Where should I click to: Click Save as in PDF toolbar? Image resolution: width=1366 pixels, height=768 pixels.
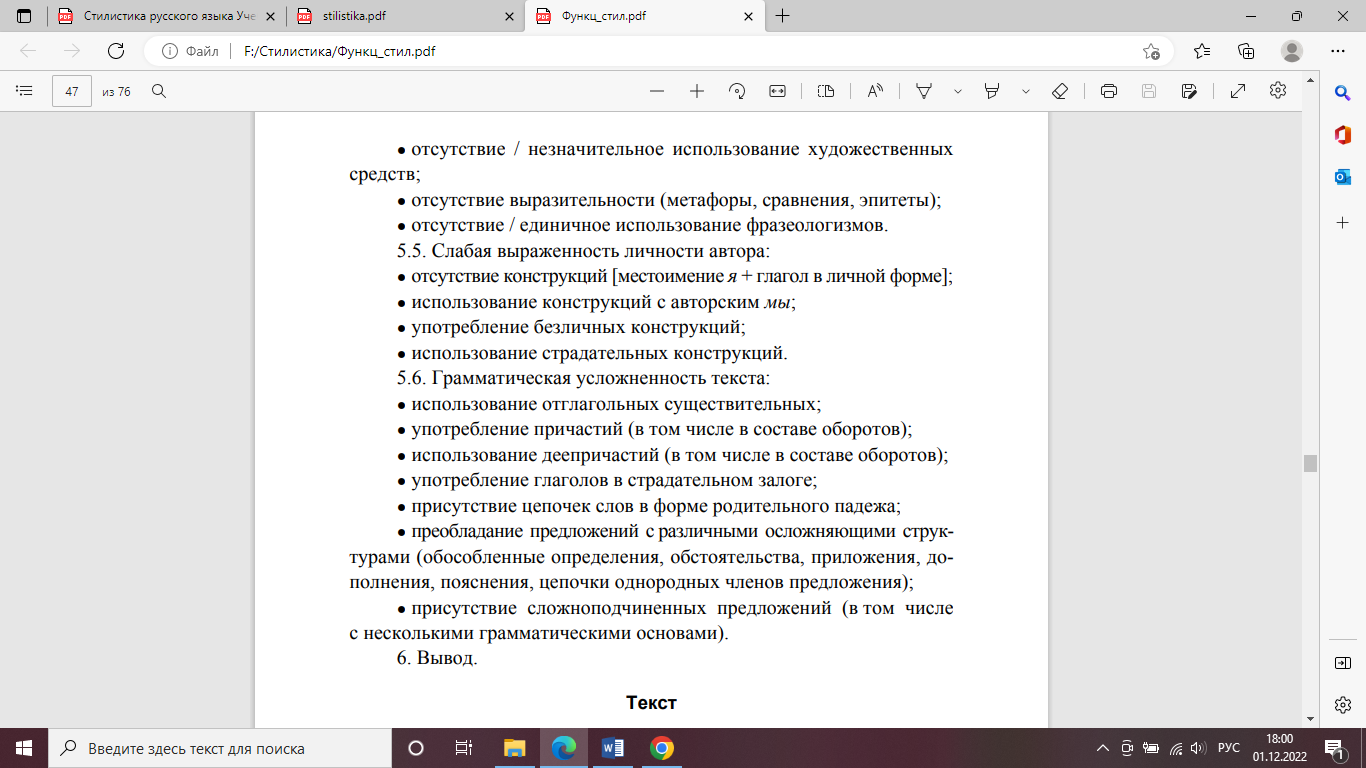click(1189, 91)
